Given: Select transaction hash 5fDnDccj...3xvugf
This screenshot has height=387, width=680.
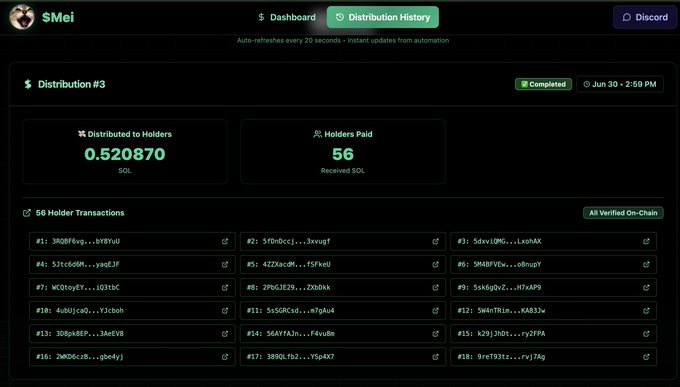Looking at the screenshot, I should pyautogui.click(x=296, y=241).
